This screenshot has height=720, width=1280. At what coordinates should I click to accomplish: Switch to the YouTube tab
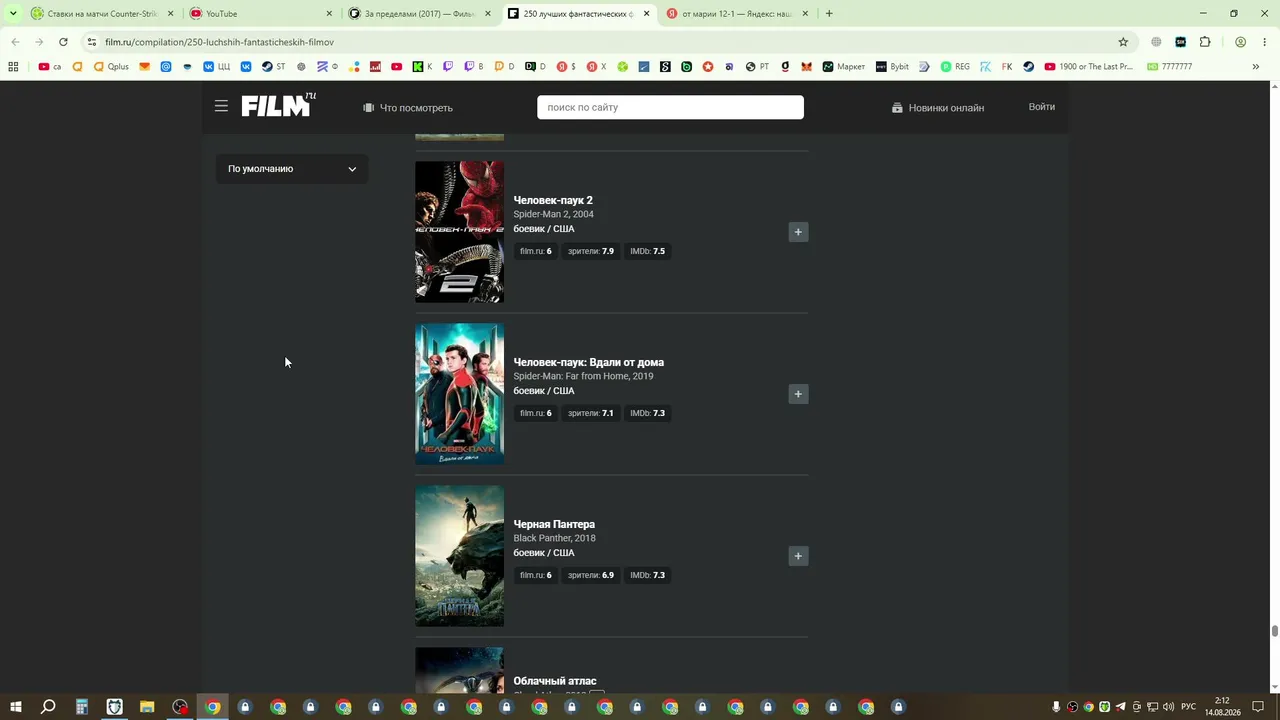[261, 14]
